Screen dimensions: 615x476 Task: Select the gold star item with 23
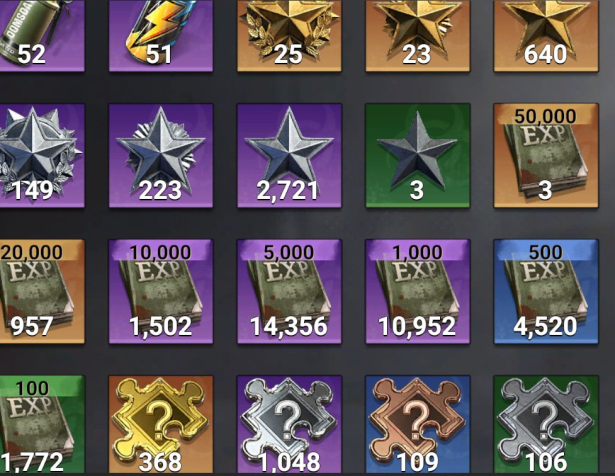point(418,36)
